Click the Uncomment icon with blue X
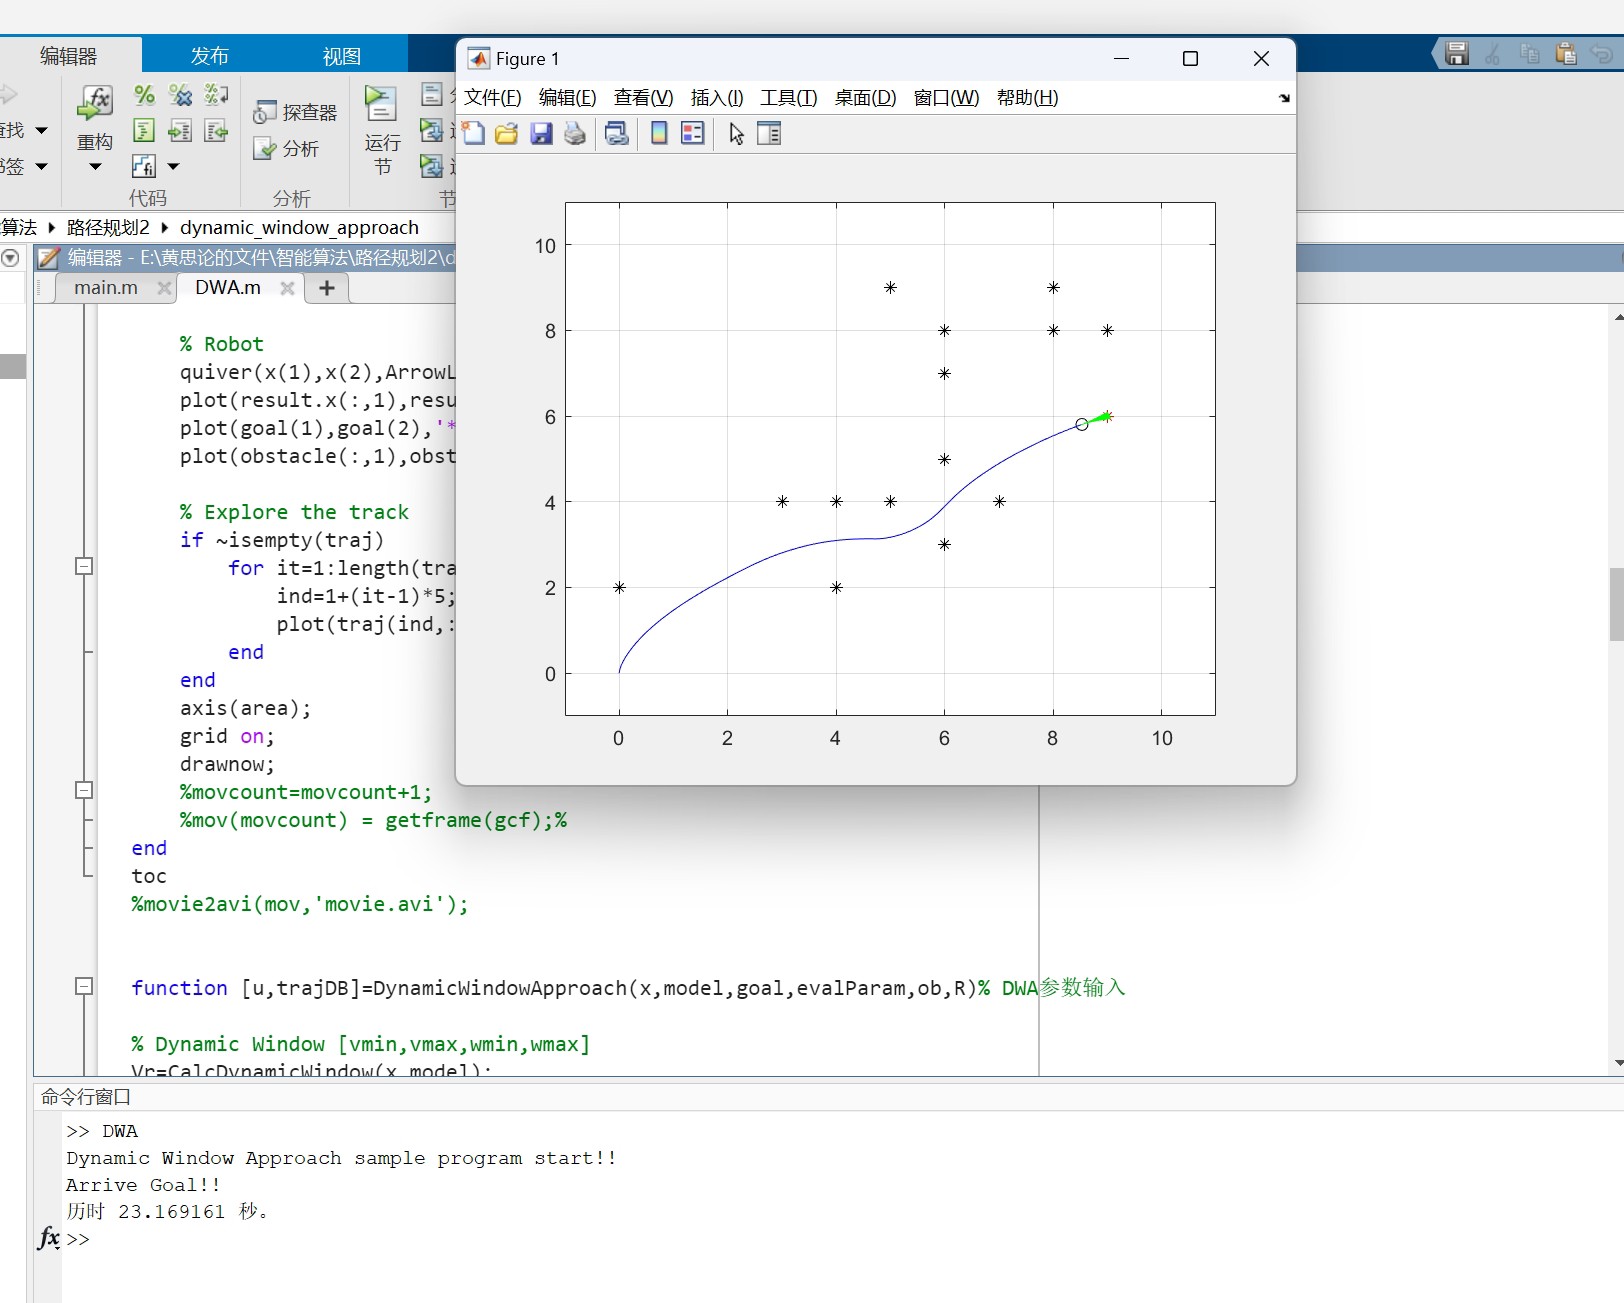This screenshot has height=1303, width=1624. pos(181,95)
